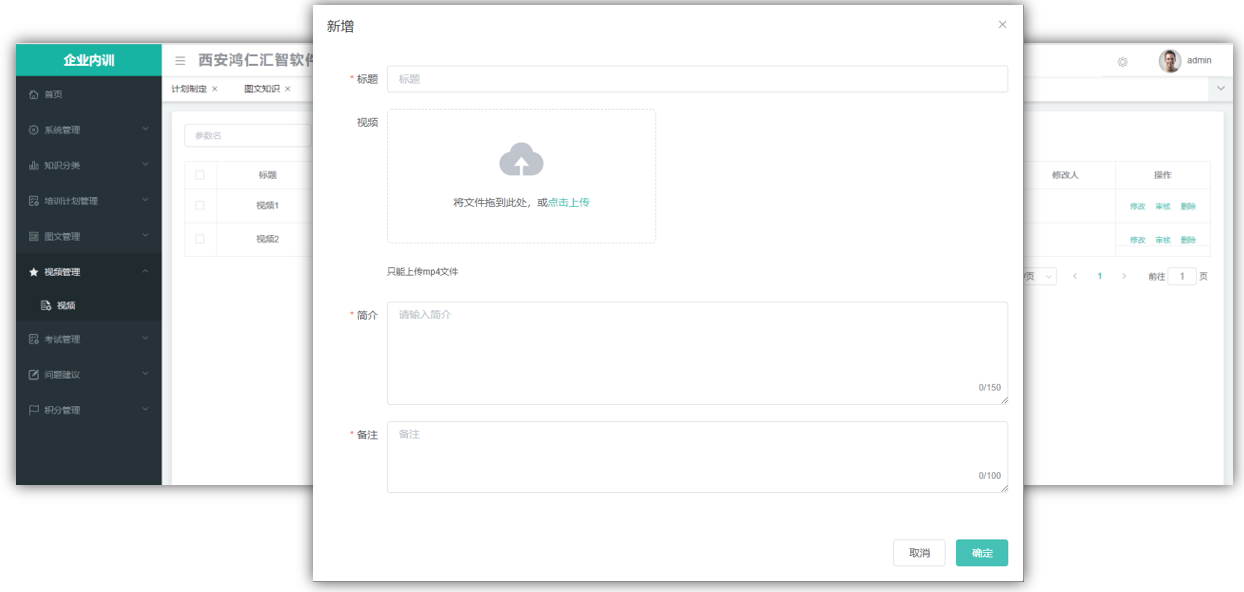Open the settings gear in the header
This screenshot has width=1244, height=592.
point(1123,61)
